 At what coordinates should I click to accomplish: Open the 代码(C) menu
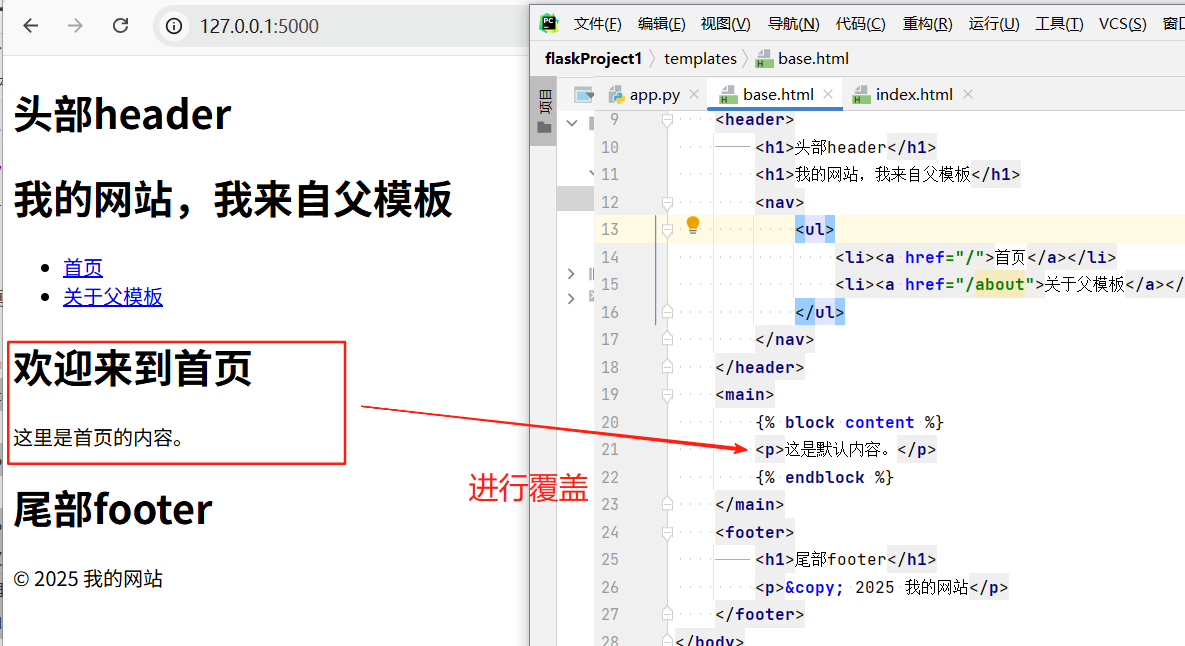[x=861, y=24]
